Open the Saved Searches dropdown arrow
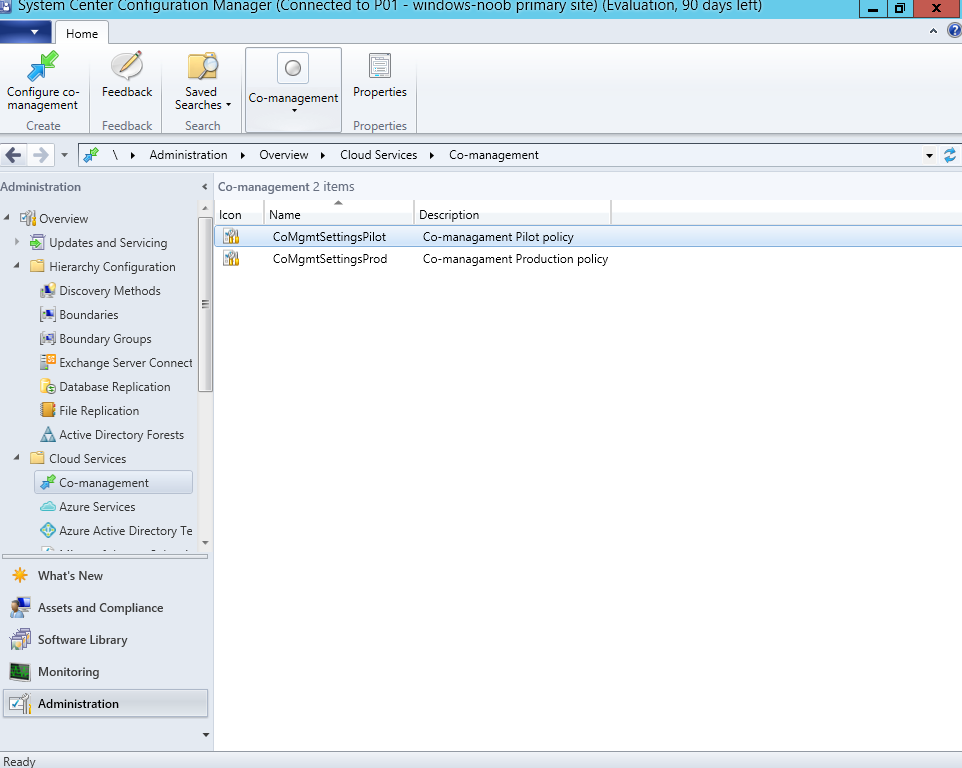Image resolution: width=962 pixels, height=768 pixels. click(x=228, y=105)
